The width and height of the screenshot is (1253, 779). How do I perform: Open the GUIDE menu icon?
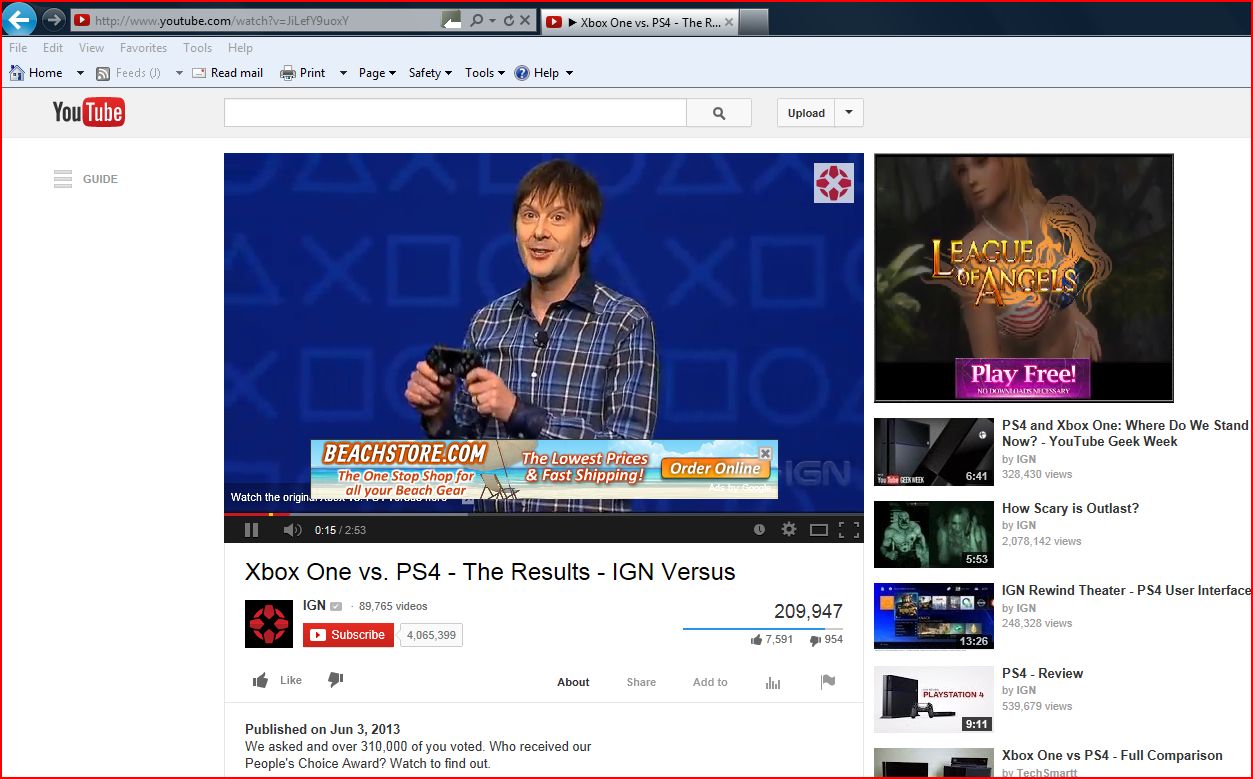63,179
